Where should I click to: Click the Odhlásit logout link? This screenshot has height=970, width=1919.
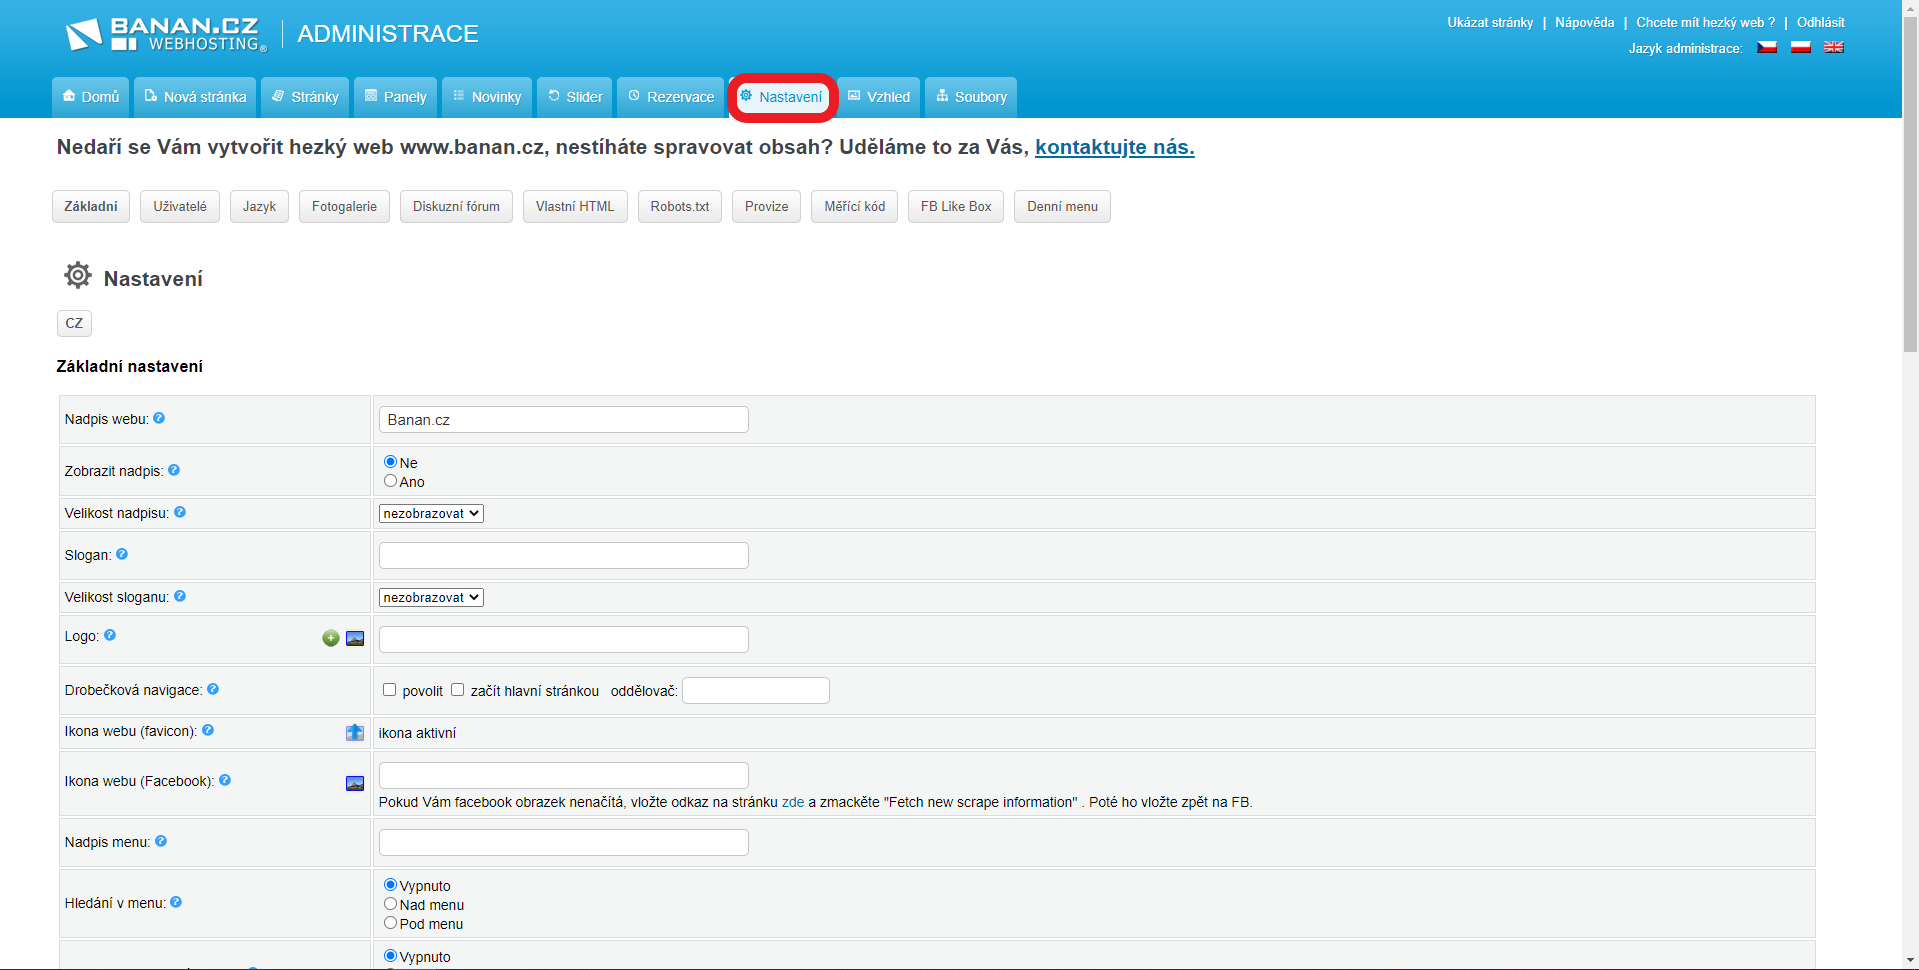tap(1820, 22)
